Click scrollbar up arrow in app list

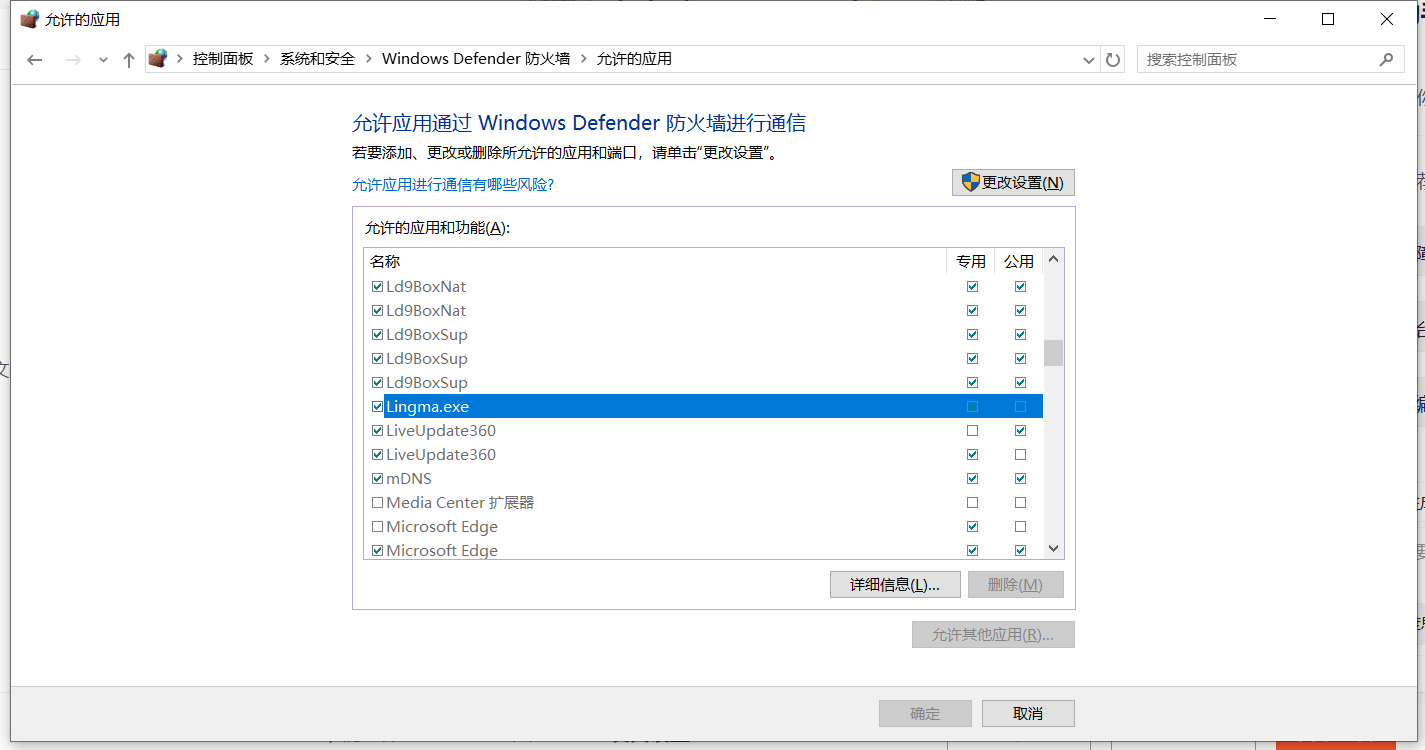(1053, 260)
